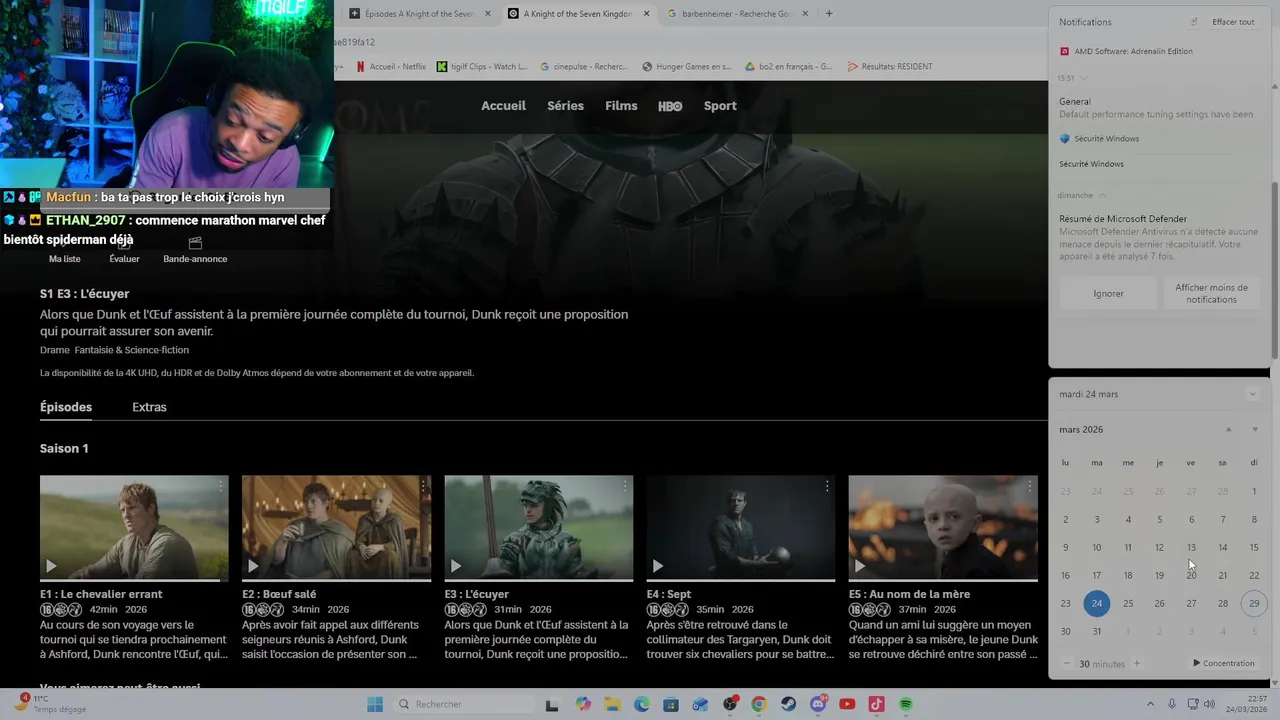
Task: Decrease focus session minutes
Action: (1067, 664)
